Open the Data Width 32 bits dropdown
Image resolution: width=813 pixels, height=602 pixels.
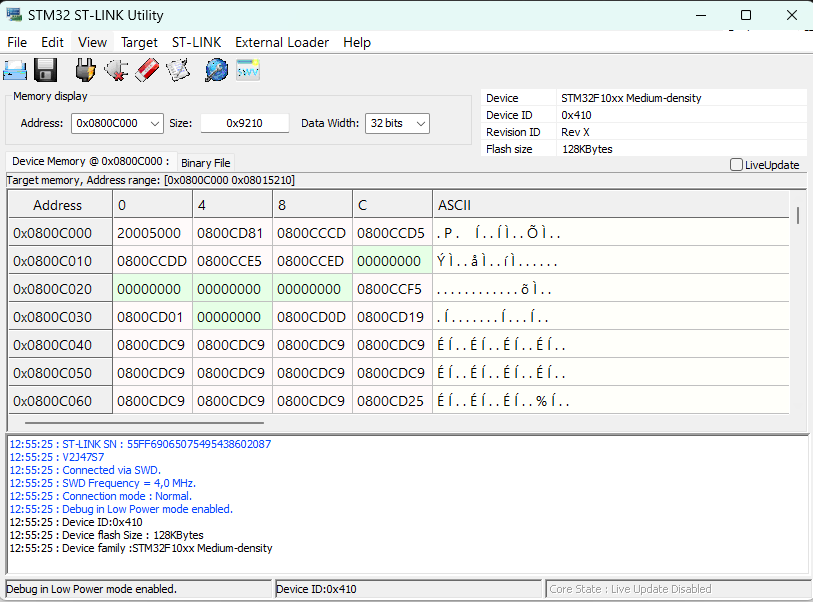click(x=421, y=123)
